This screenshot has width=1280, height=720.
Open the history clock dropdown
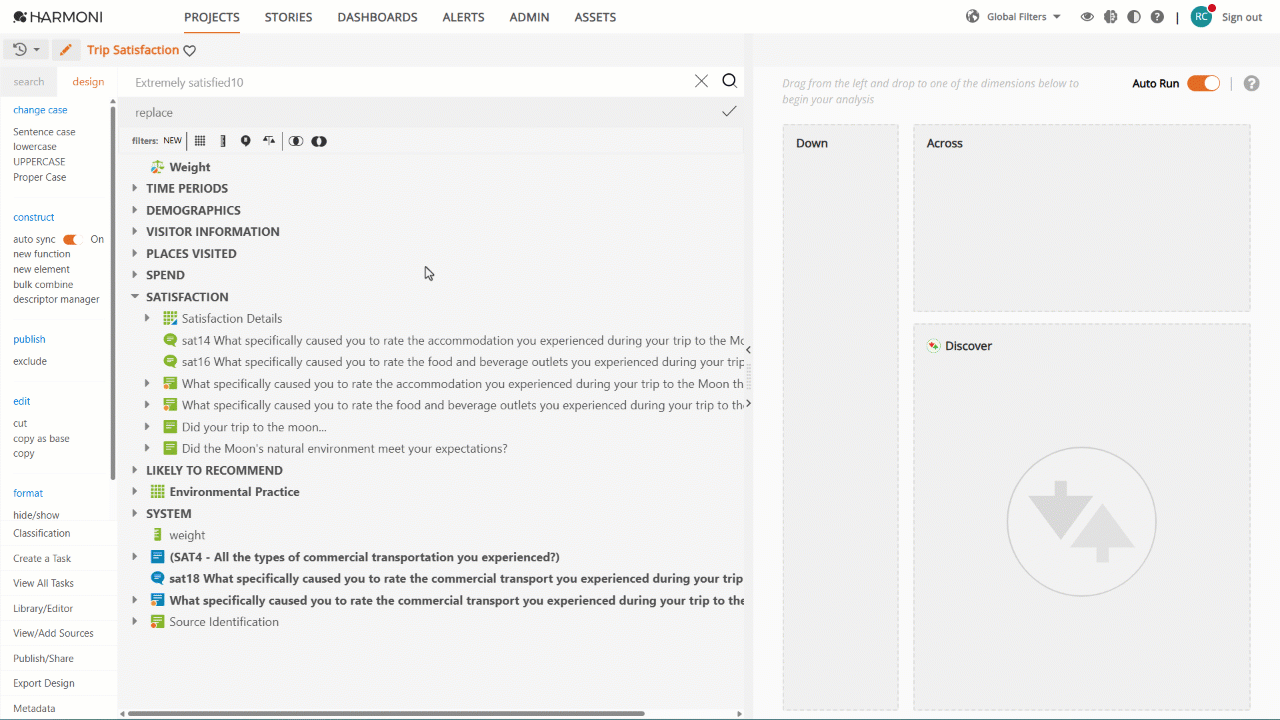(27, 50)
